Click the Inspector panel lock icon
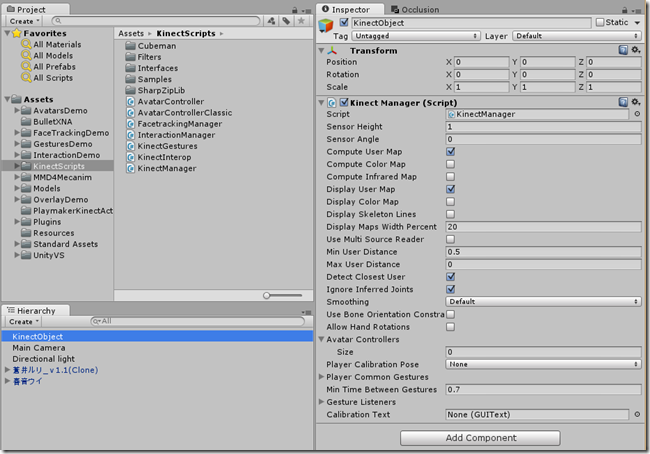Viewport: 650px width, 454px height. [x=625, y=10]
